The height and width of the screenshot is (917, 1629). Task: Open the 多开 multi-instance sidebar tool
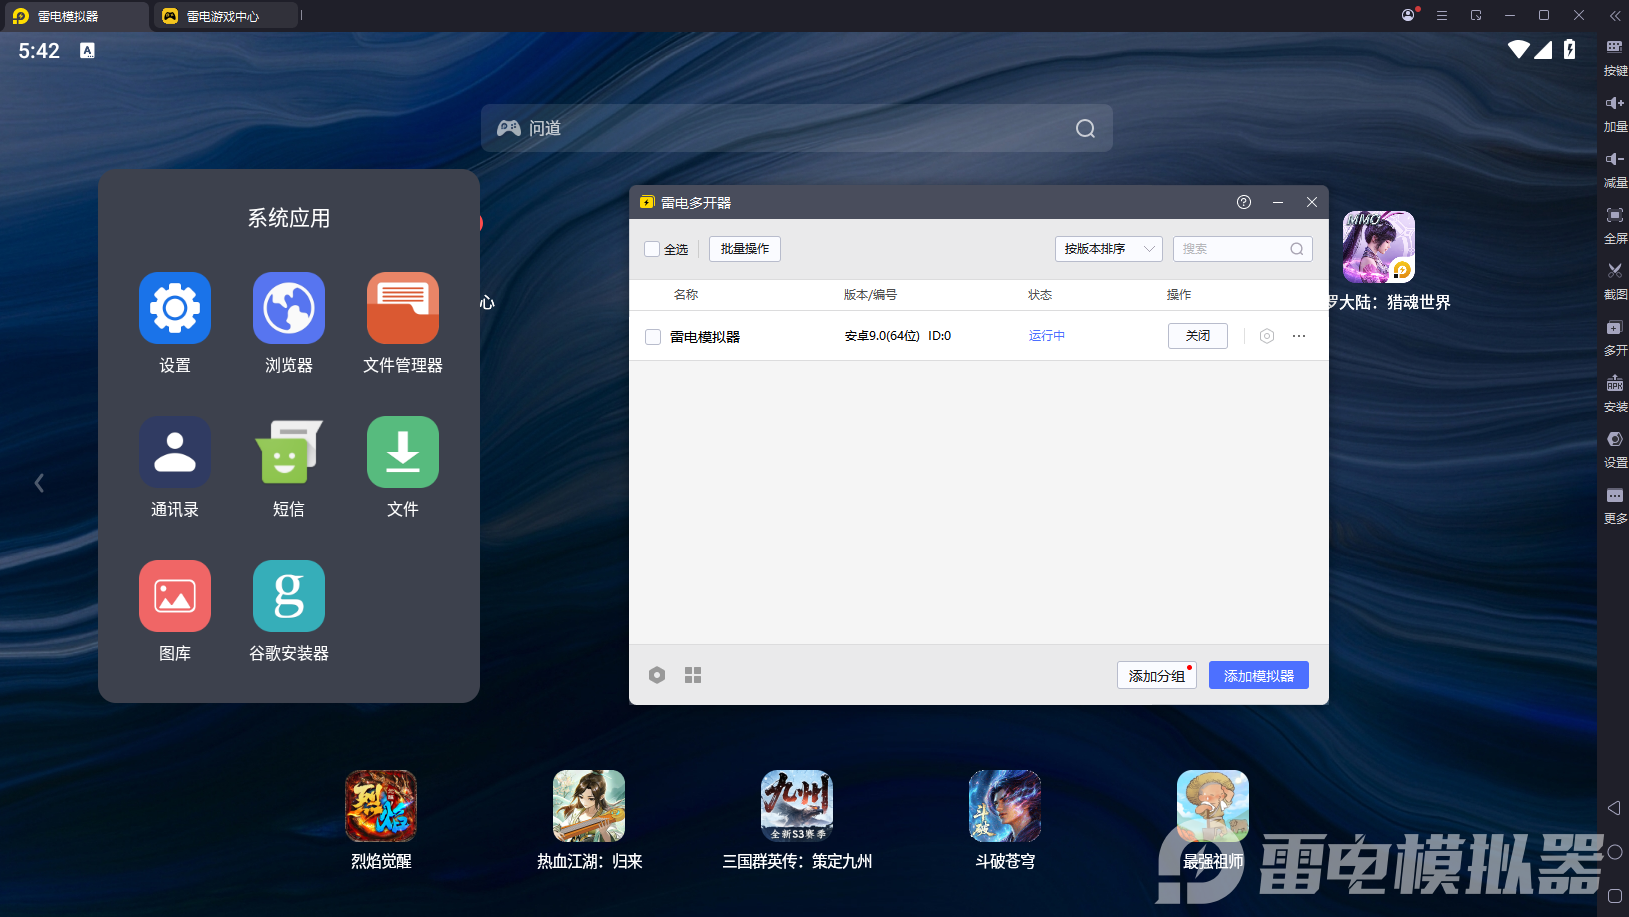[x=1615, y=338]
